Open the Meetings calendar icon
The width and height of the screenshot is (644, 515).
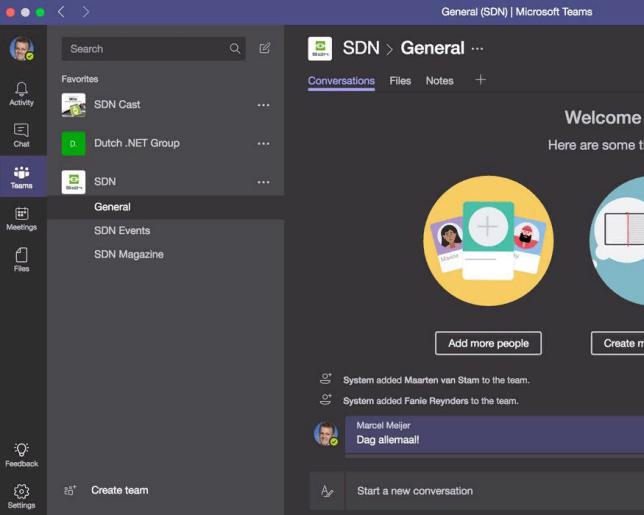pos(21,214)
